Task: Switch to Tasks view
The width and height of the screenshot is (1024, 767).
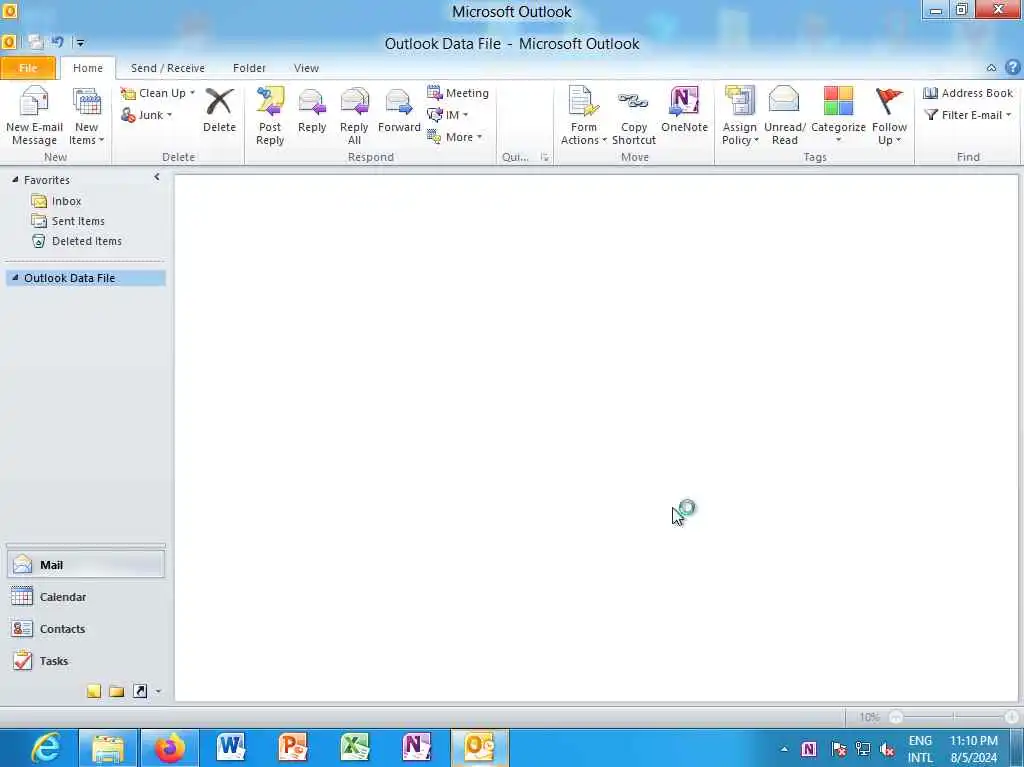Action: click(x=86, y=661)
